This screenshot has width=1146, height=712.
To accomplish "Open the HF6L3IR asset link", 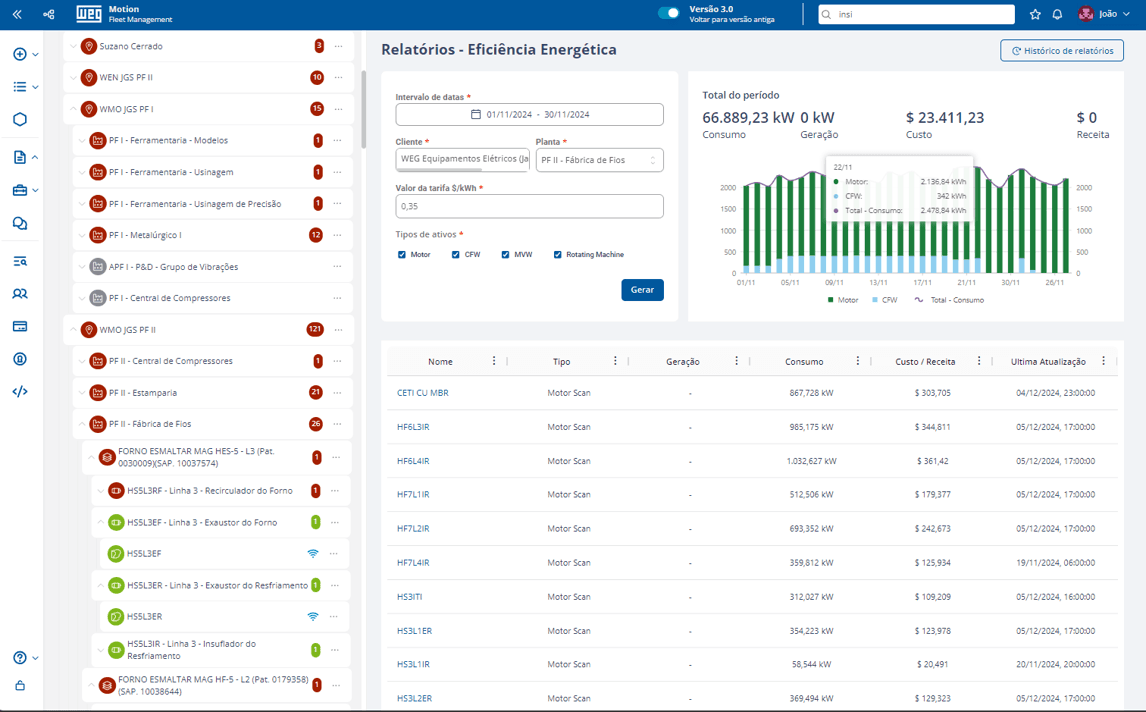I will [x=413, y=427].
